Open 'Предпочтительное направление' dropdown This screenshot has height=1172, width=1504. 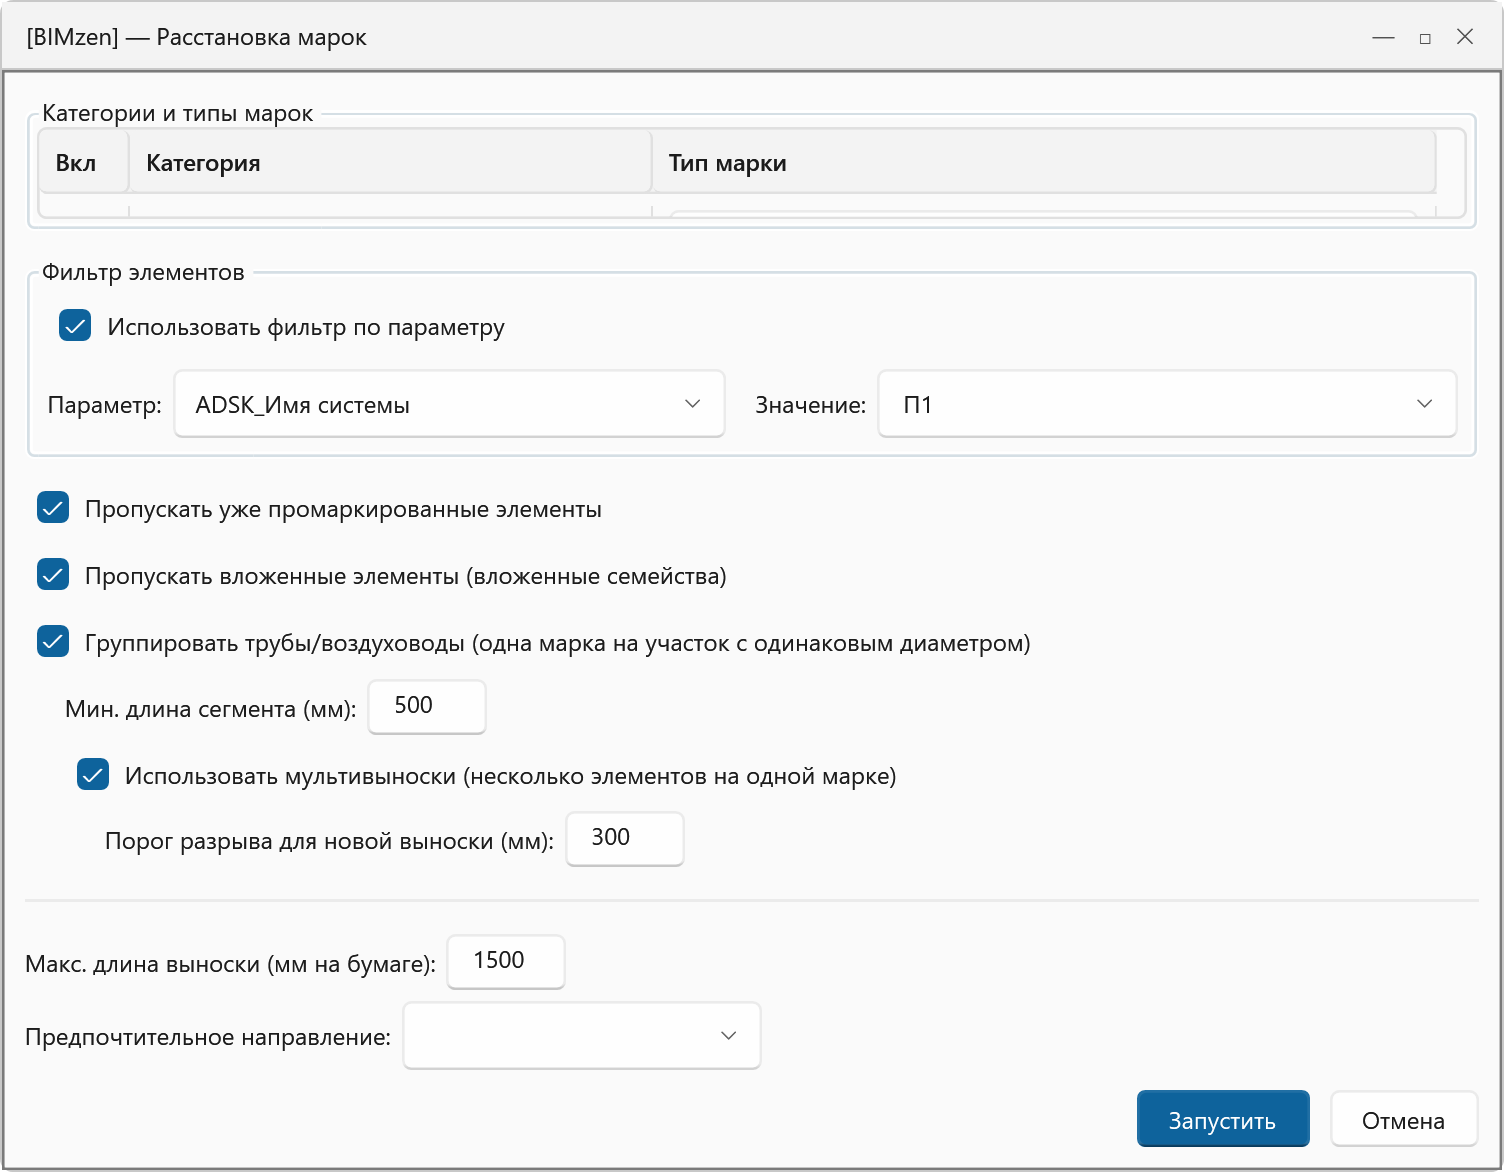(582, 1036)
